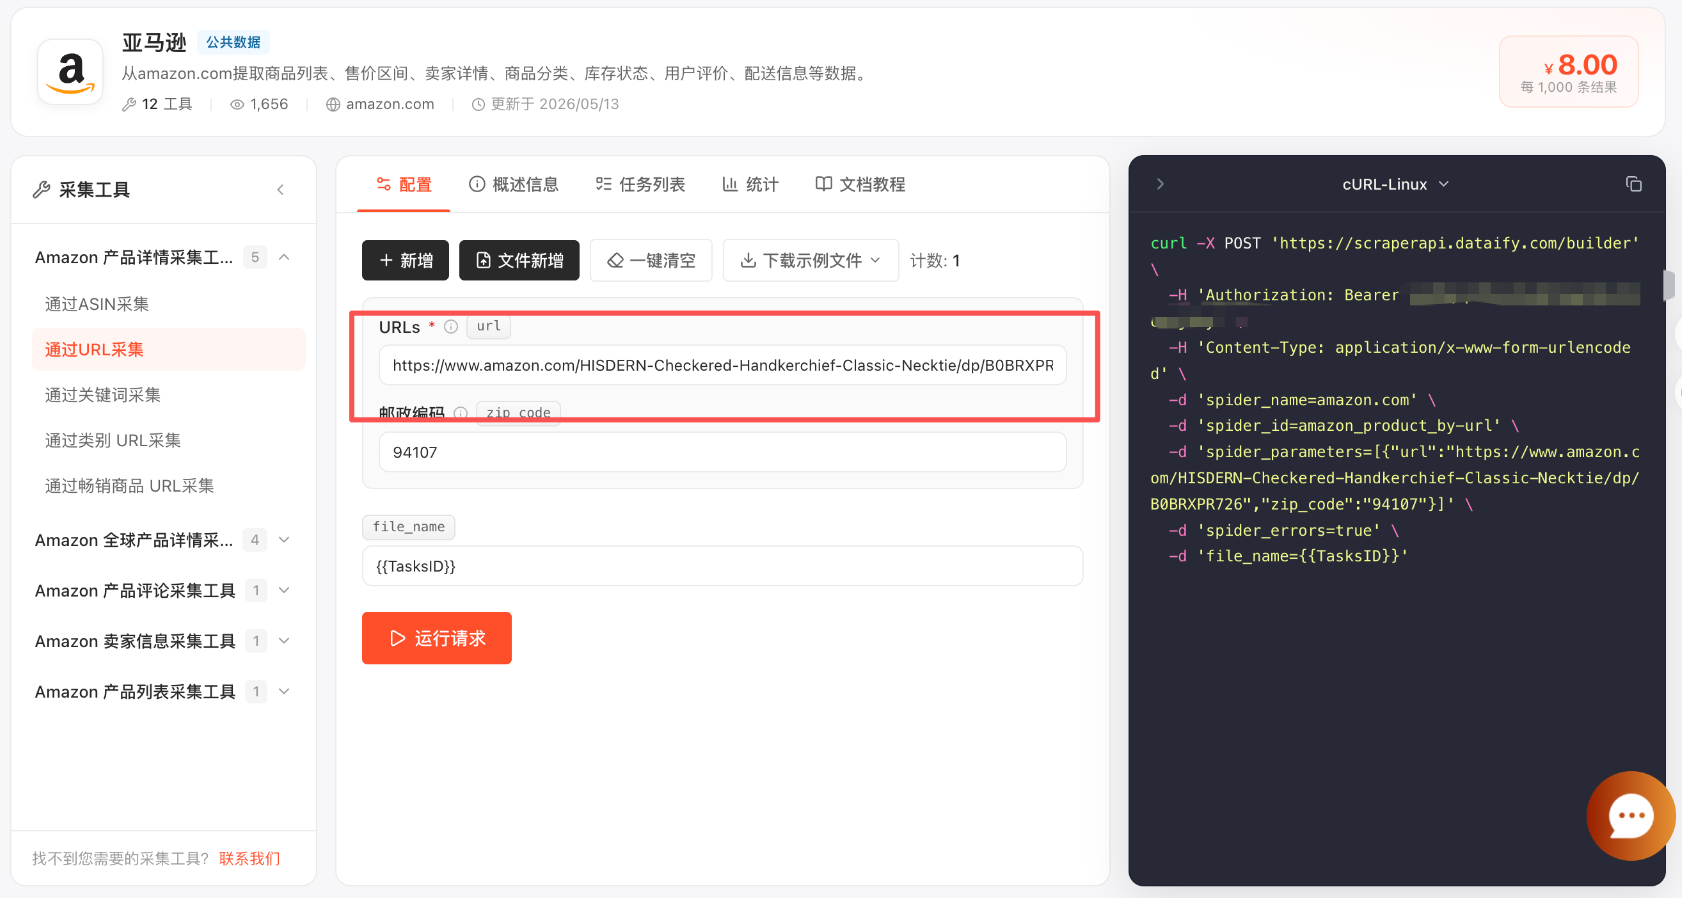Image resolution: width=1682 pixels, height=898 pixels.
Task: Open the 下载示例文件 dropdown
Action: coord(811,260)
